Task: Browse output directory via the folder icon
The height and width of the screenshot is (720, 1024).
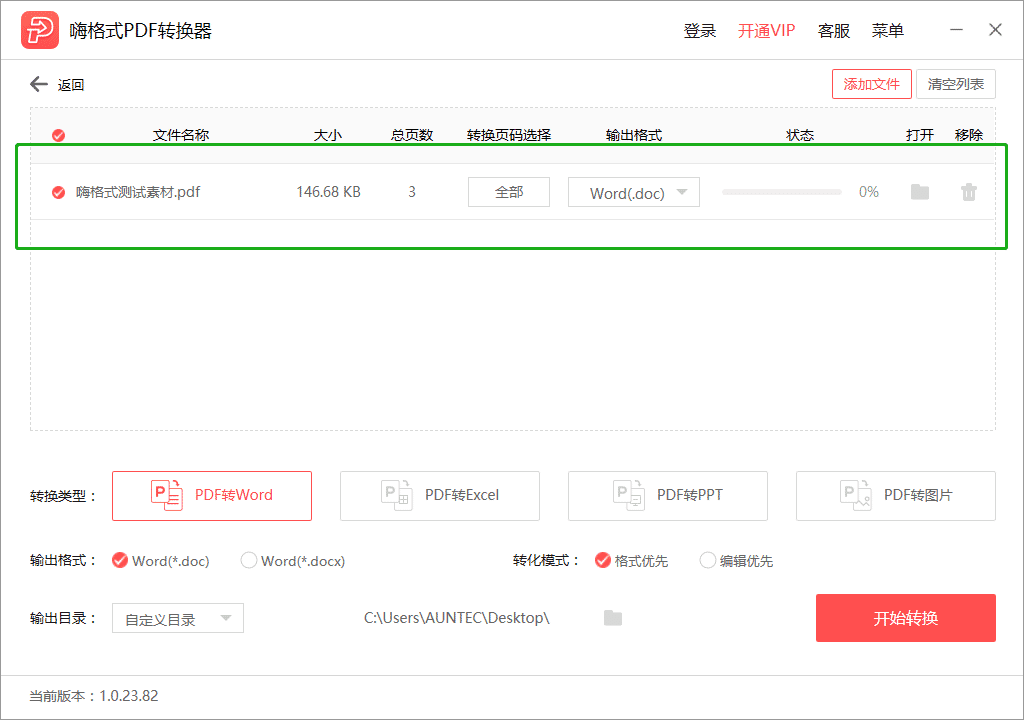Action: tap(613, 617)
